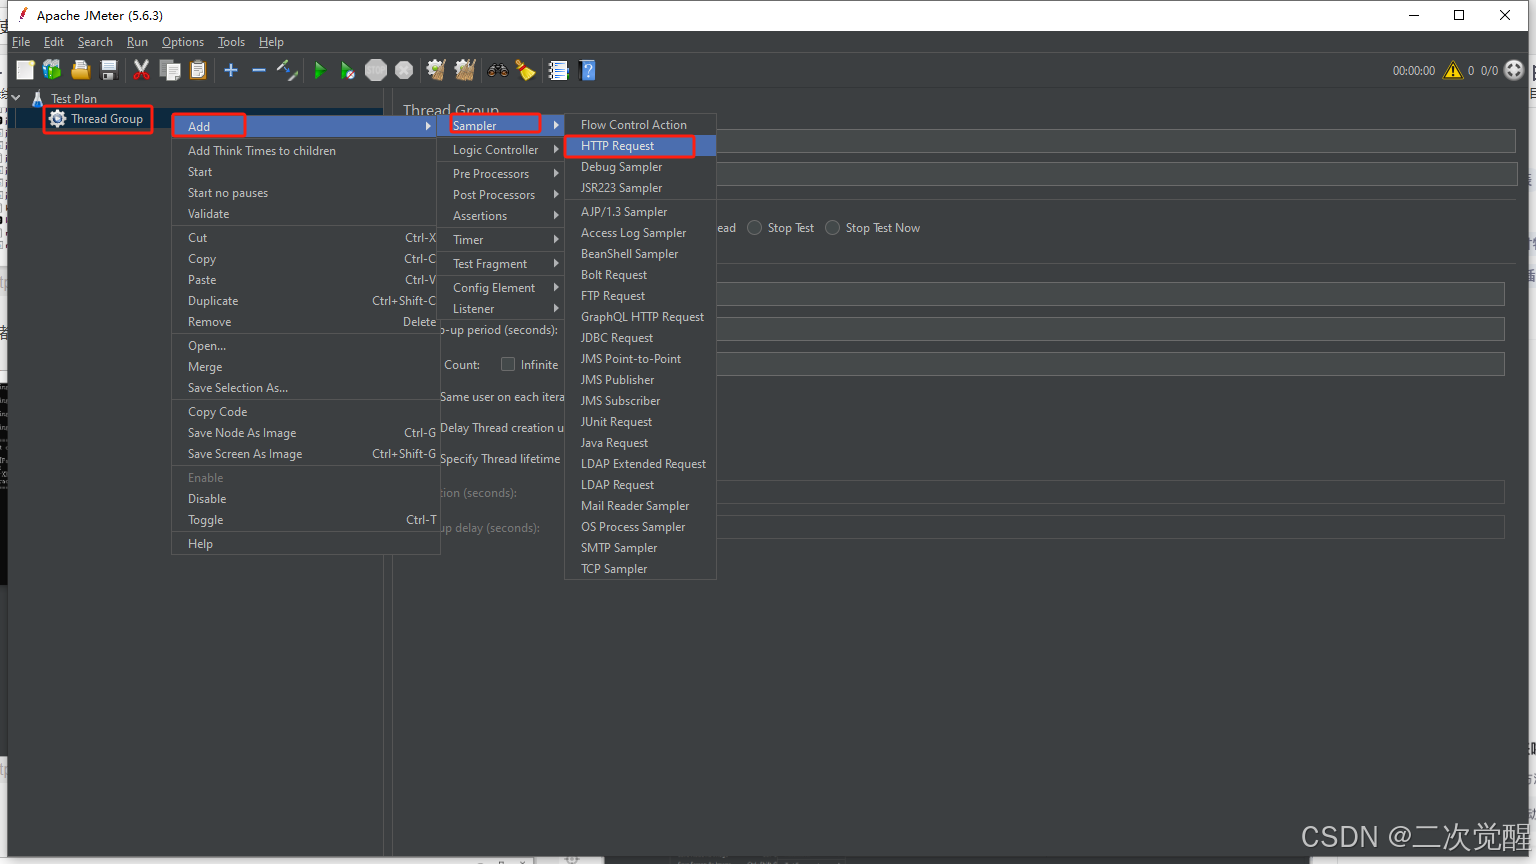1536x864 pixels.
Task: Click the New test plan icon
Action: (x=25, y=70)
